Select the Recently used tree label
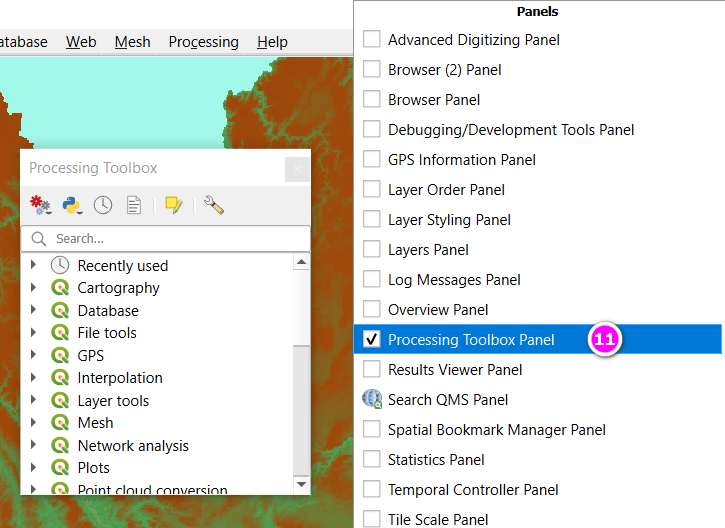The width and height of the screenshot is (725, 528). (123, 265)
